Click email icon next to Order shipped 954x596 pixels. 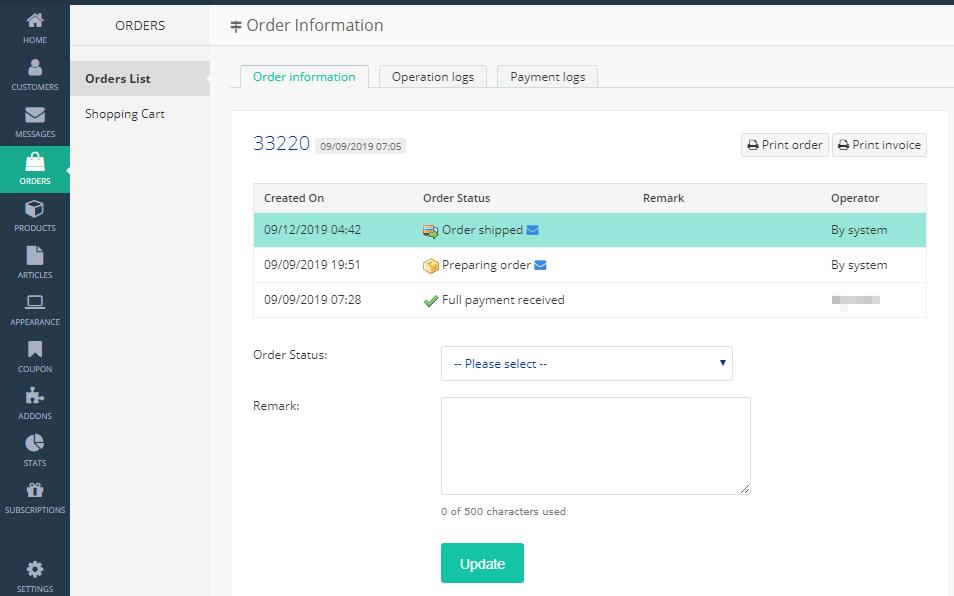(x=532, y=230)
